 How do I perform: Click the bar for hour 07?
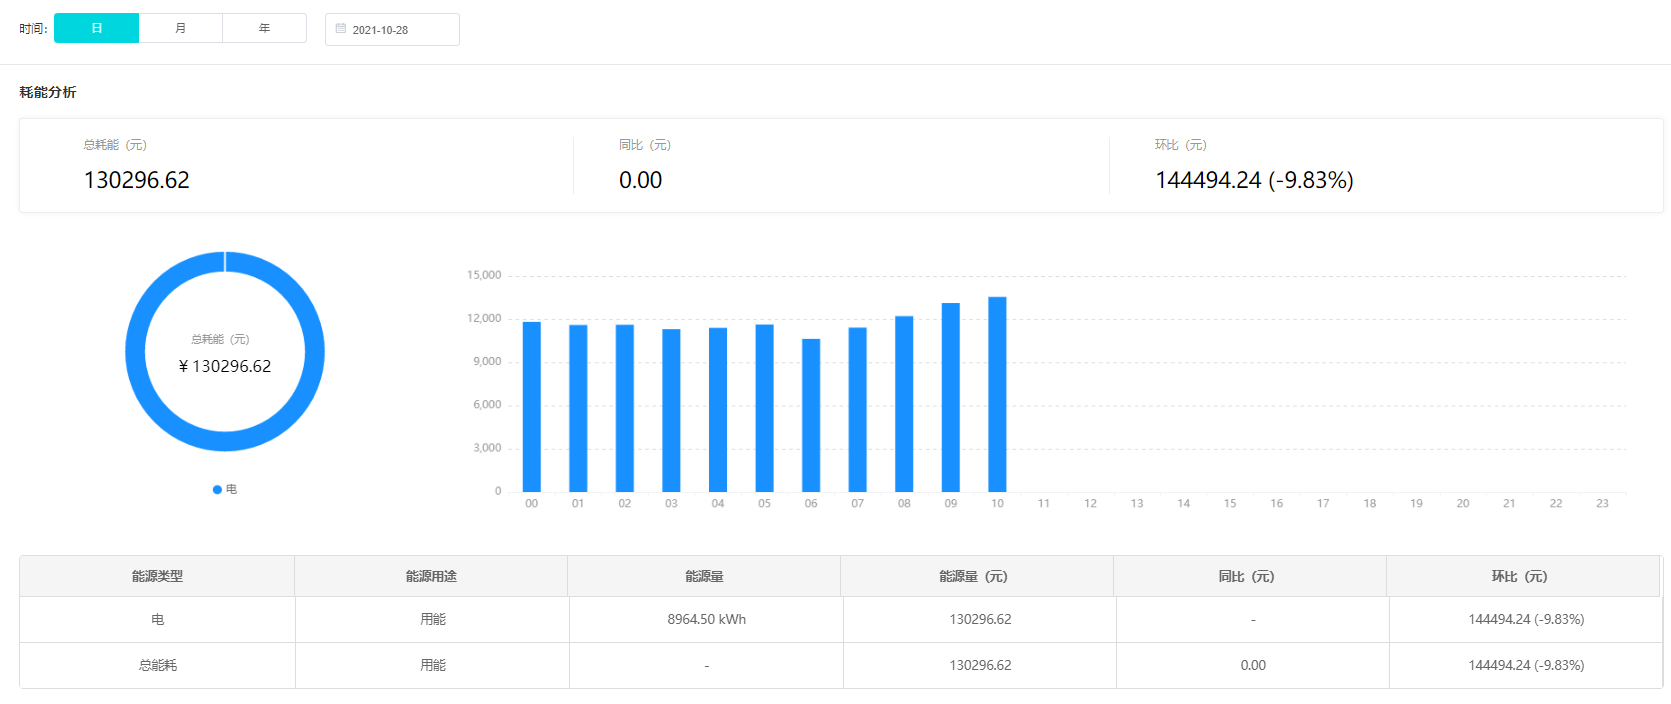tap(858, 410)
